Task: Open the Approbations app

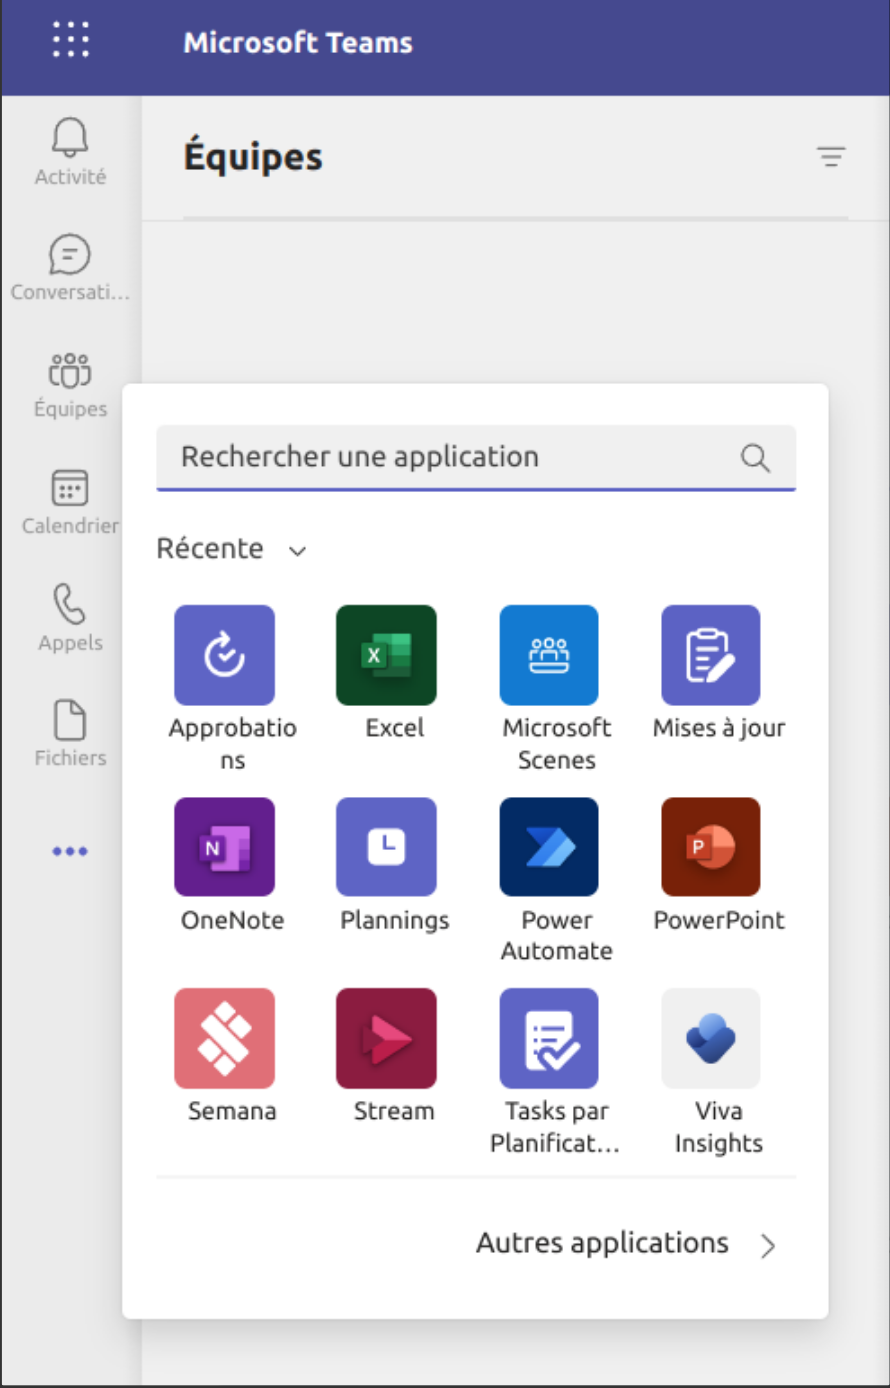Action: pyautogui.click(x=224, y=656)
